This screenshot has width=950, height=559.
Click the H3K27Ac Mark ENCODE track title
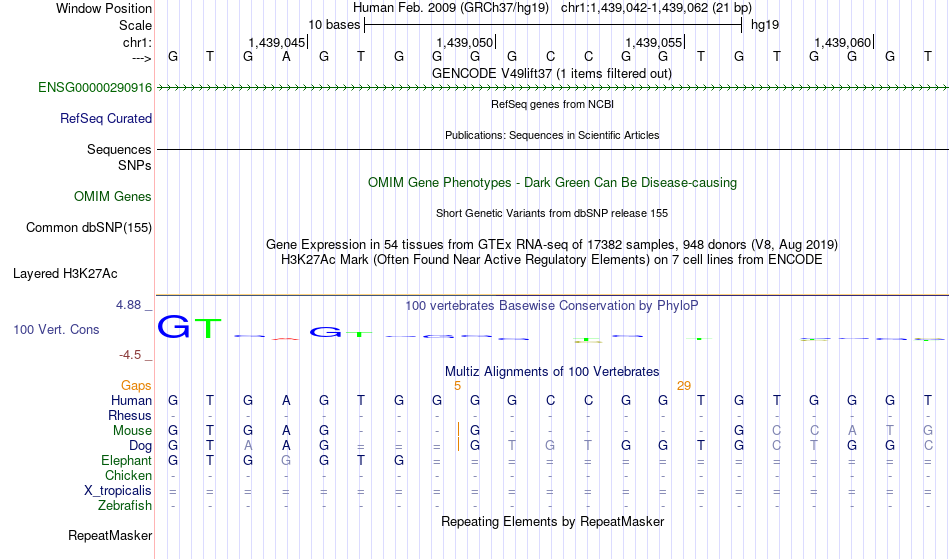coord(552,259)
